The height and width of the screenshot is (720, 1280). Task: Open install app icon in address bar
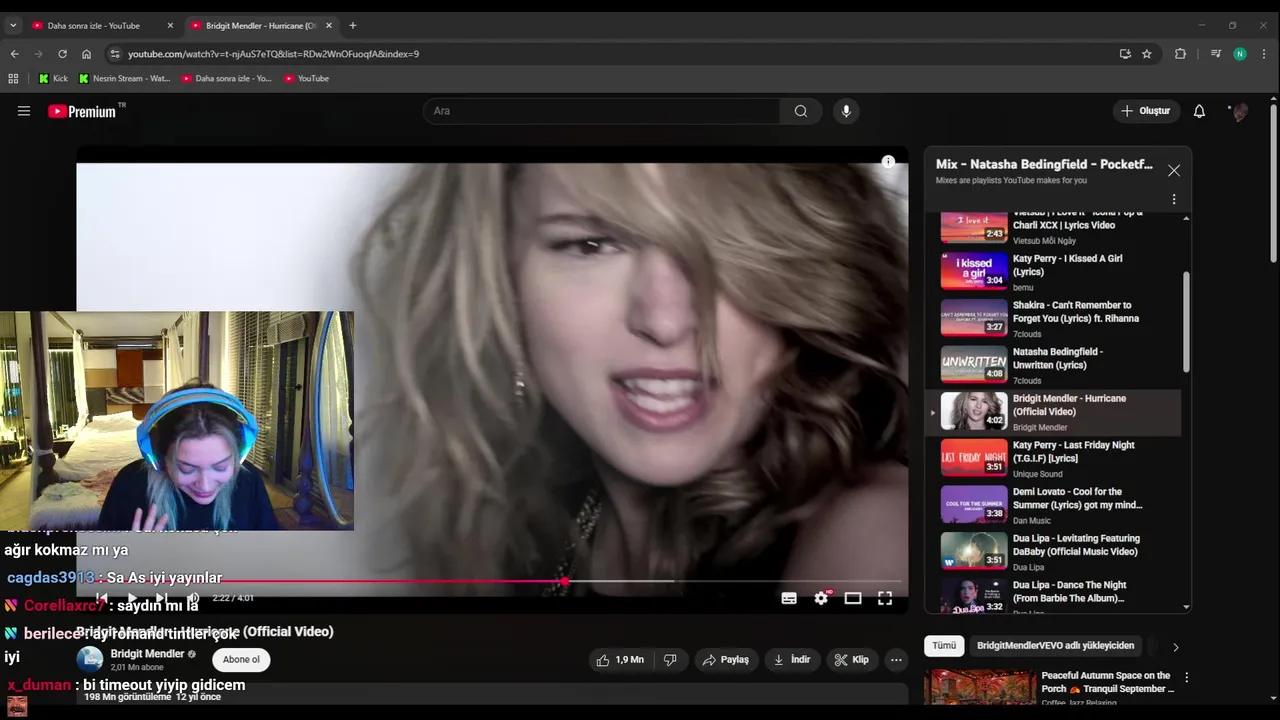1125,54
